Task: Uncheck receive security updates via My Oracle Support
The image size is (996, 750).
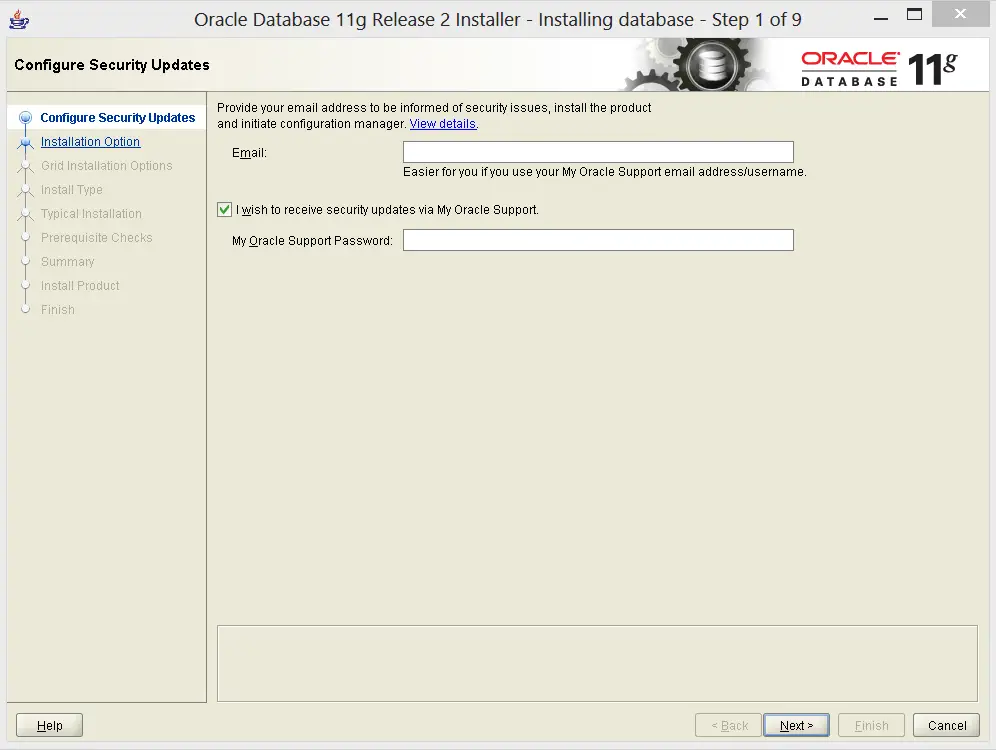Action: coord(224,210)
